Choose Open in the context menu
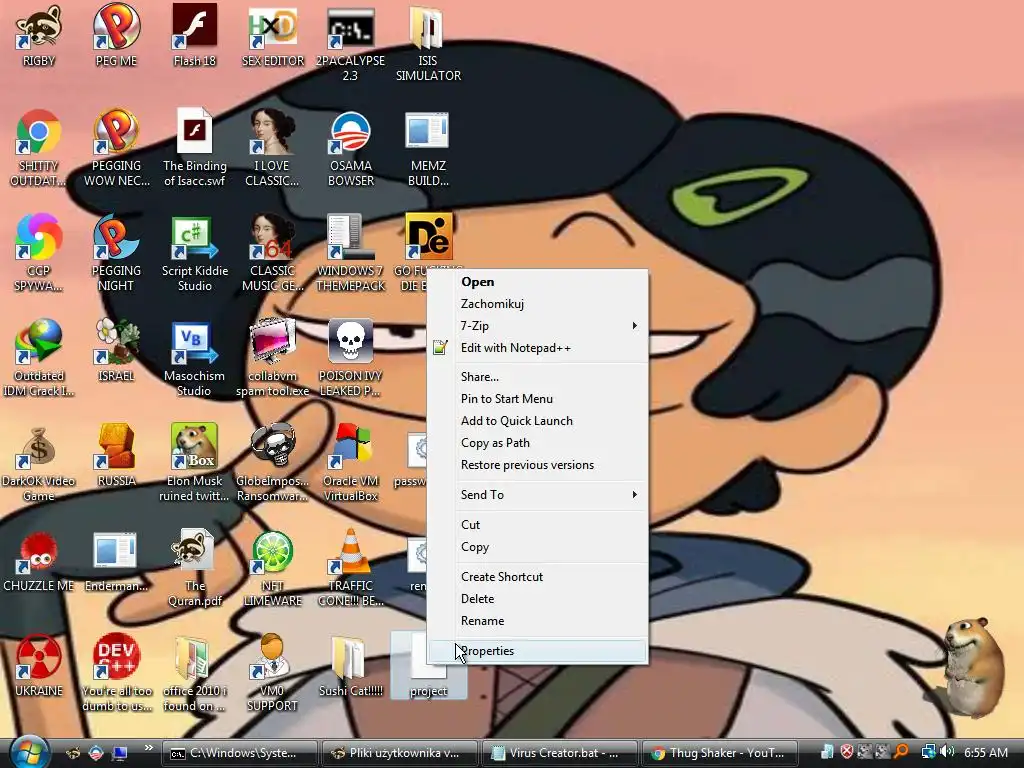The width and height of the screenshot is (1024, 768). click(x=537, y=282)
